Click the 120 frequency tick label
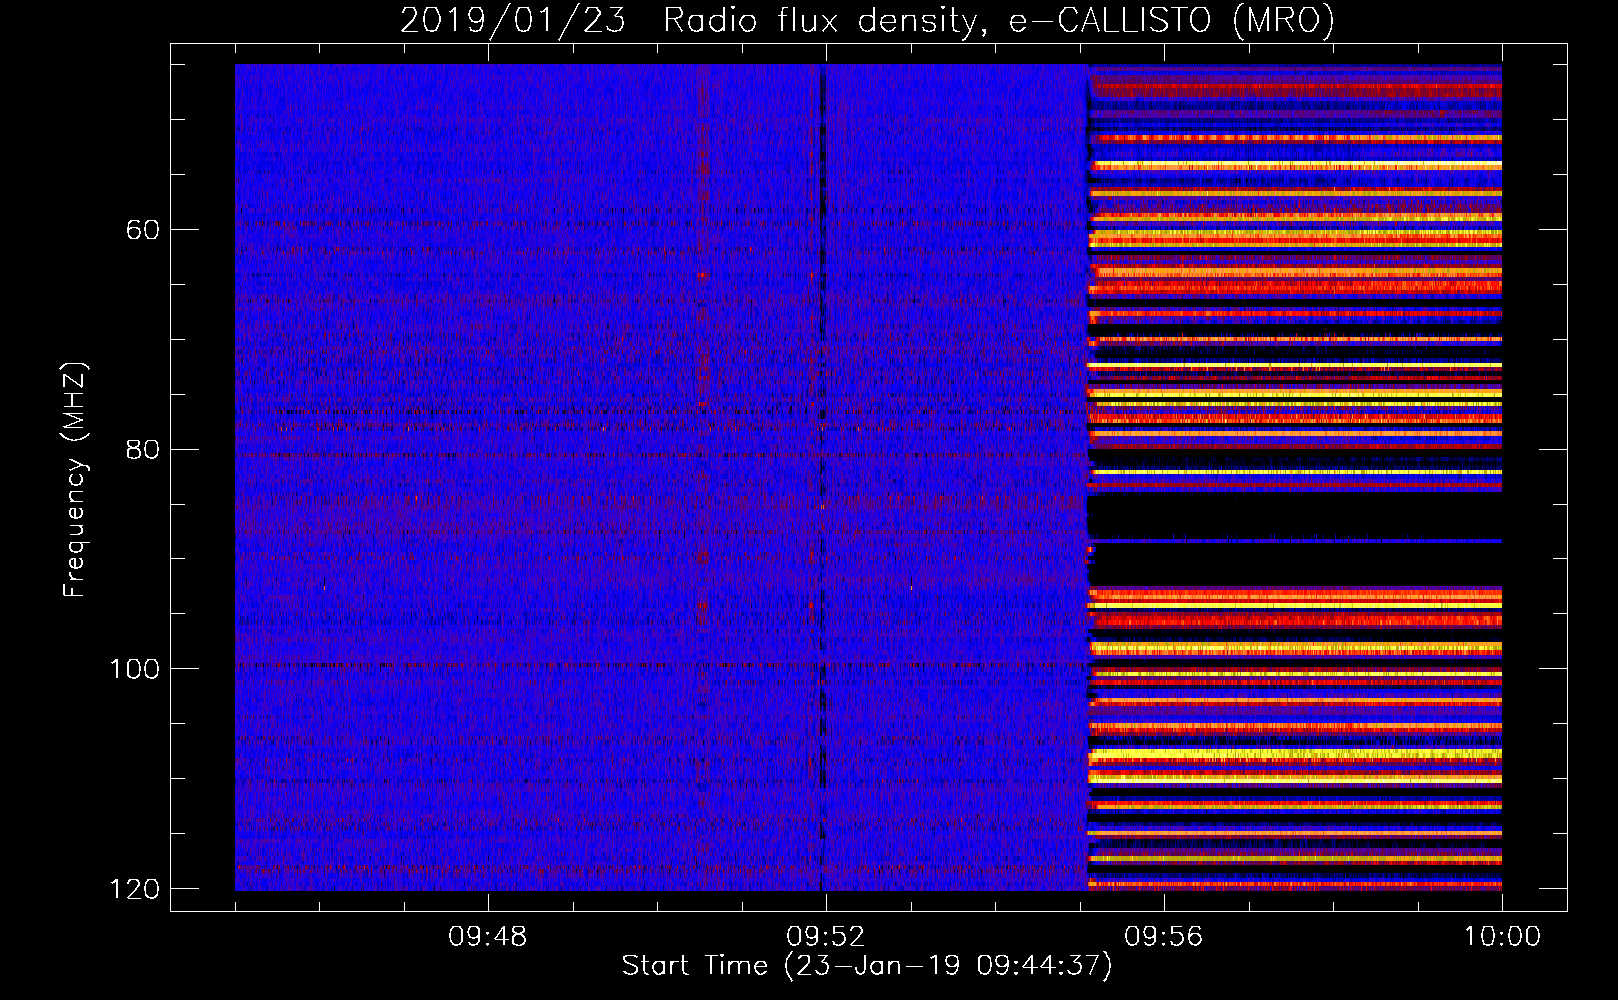Screen dimensions: 1618x1000 coord(134,888)
